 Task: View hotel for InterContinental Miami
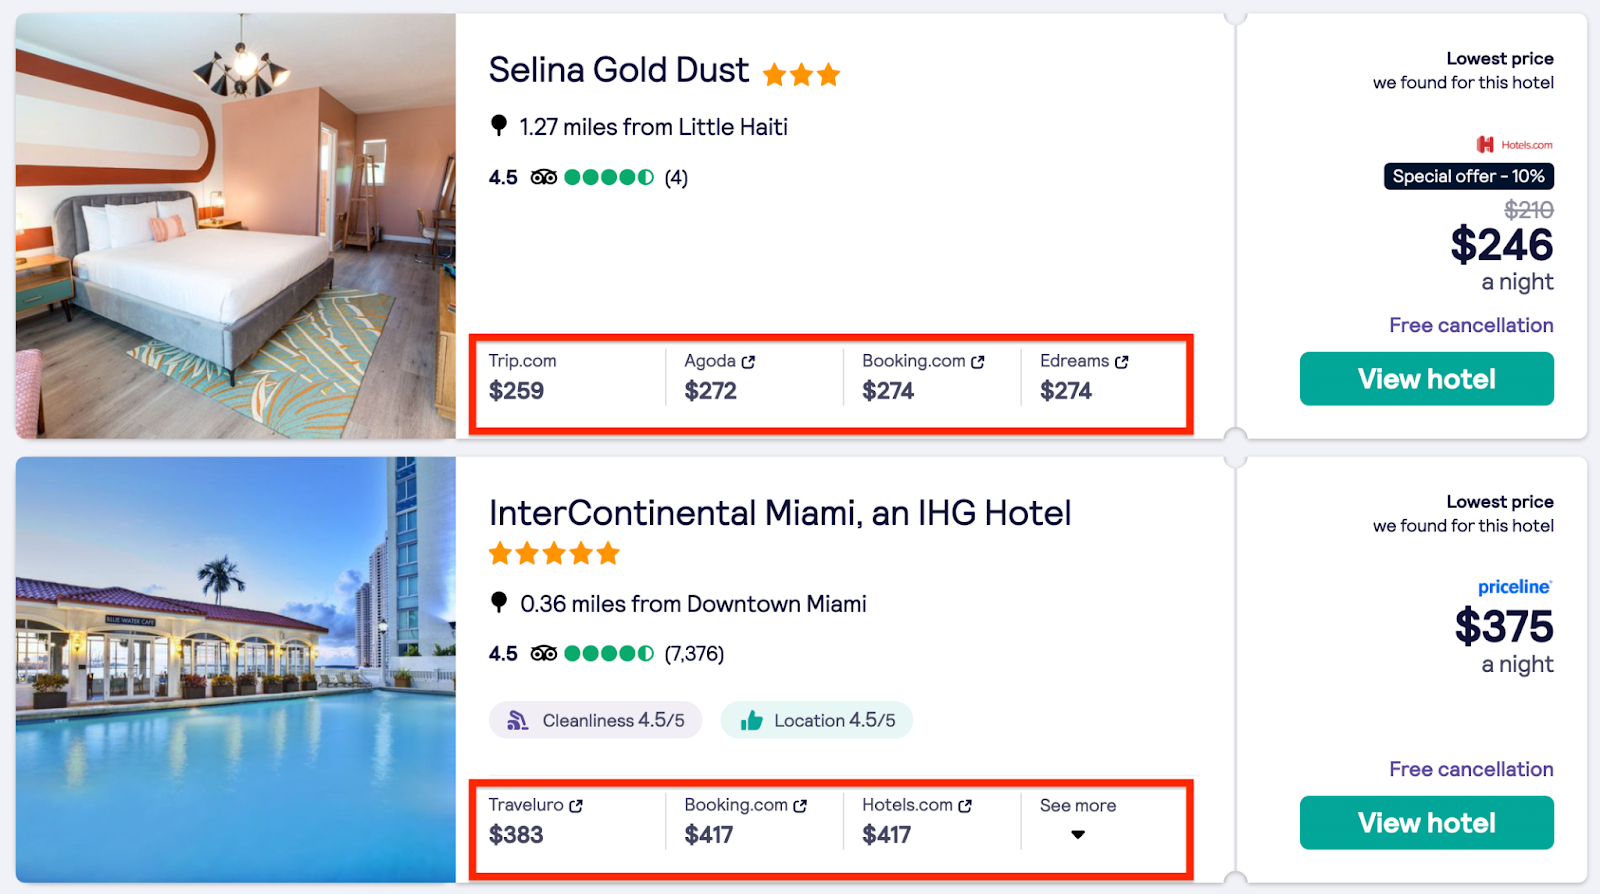(1426, 823)
